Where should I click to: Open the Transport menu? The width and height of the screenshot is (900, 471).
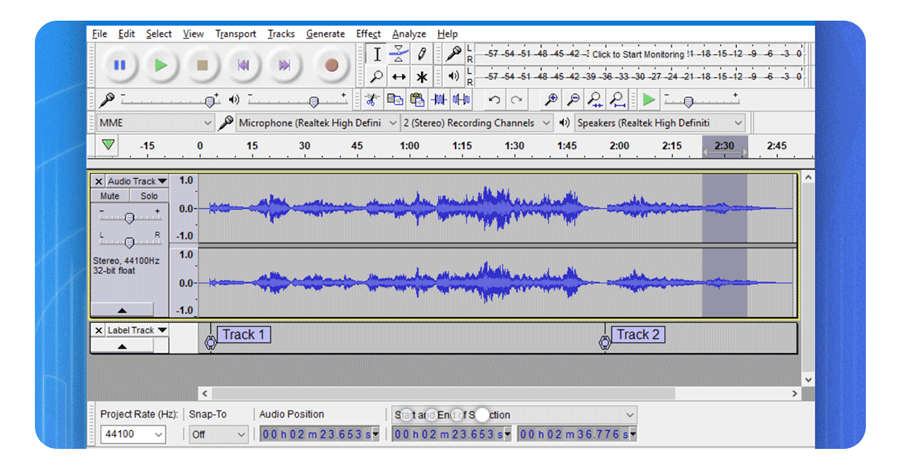[x=235, y=34]
